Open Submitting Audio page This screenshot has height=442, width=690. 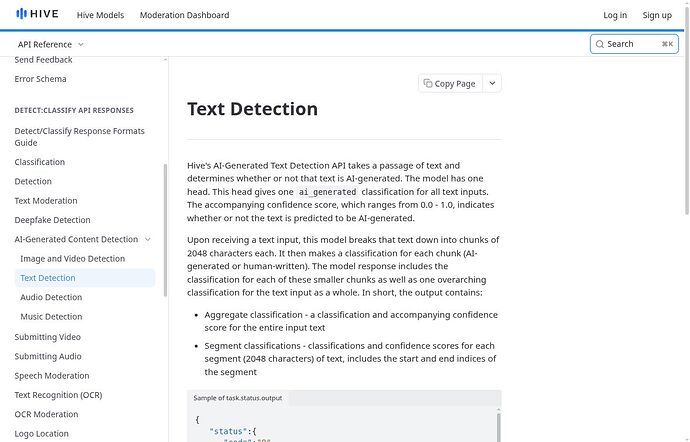[48, 357]
